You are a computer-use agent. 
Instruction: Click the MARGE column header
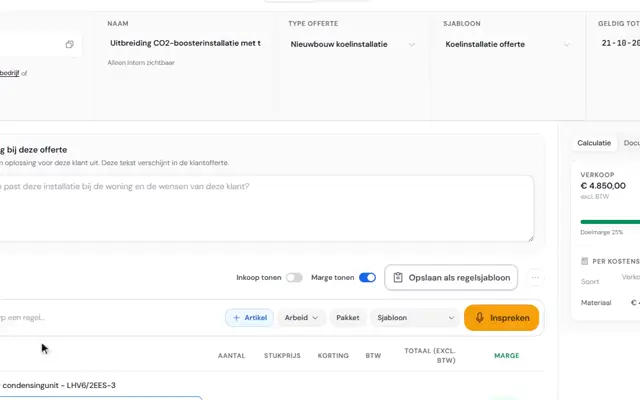507,356
